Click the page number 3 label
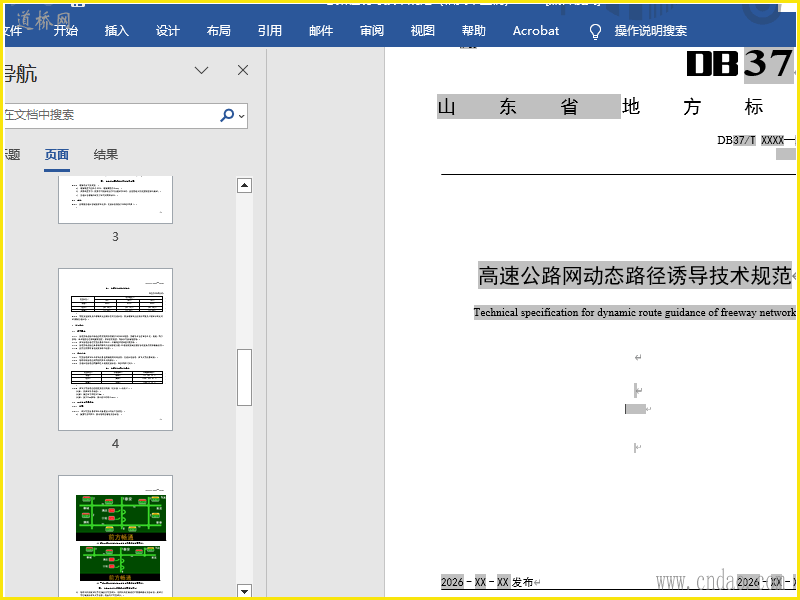The width and height of the screenshot is (800, 600). tap(115, 237)
